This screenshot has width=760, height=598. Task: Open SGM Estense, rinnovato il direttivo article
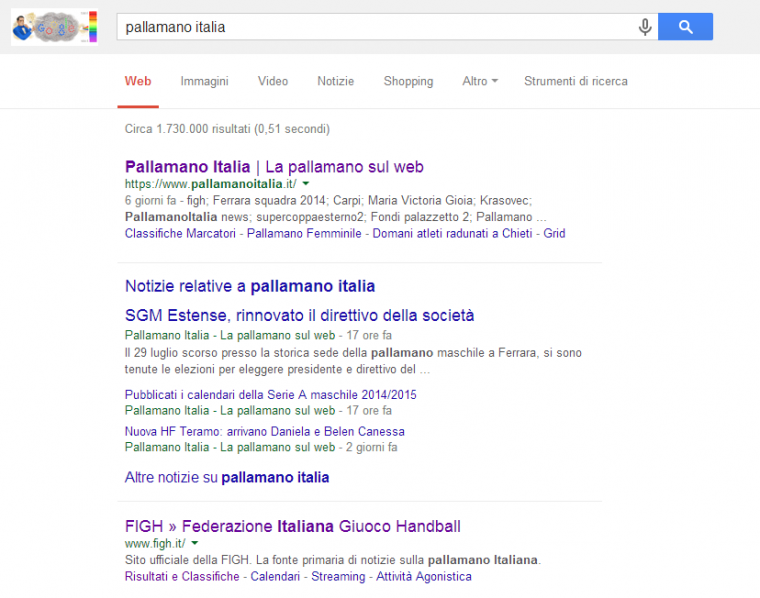300,315
